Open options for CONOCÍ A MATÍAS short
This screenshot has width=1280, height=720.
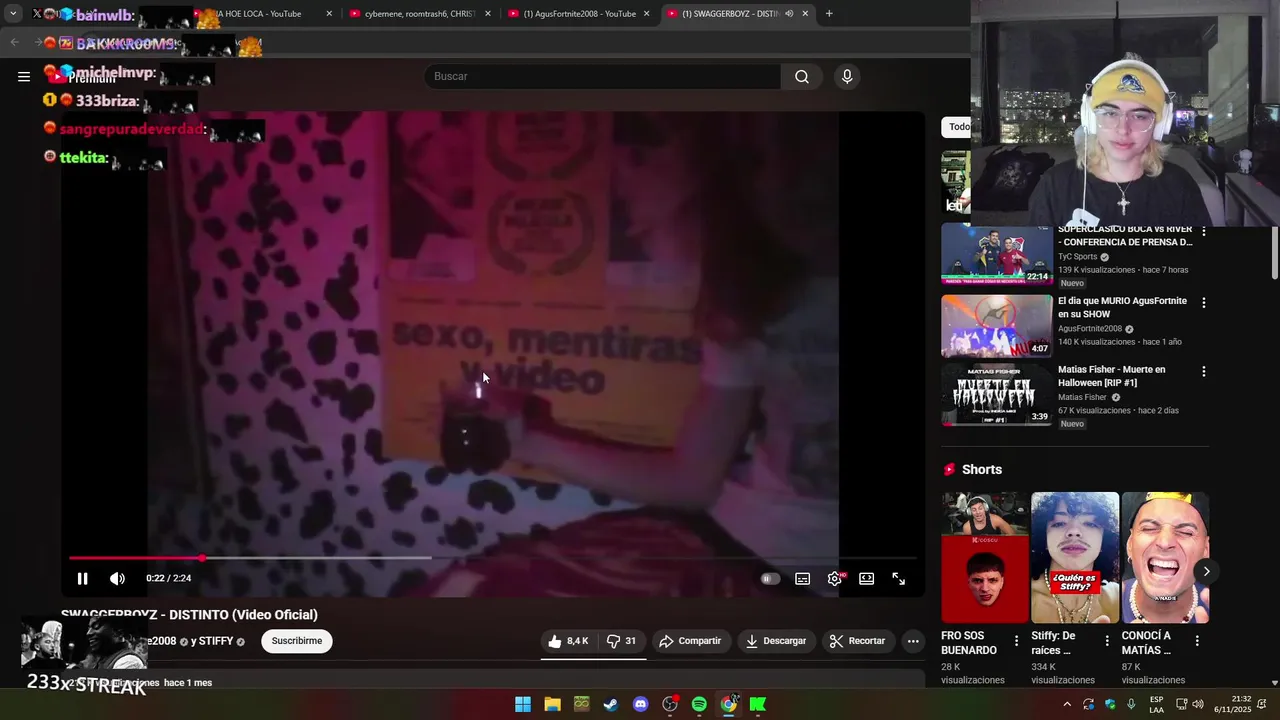click(1196, 641)
